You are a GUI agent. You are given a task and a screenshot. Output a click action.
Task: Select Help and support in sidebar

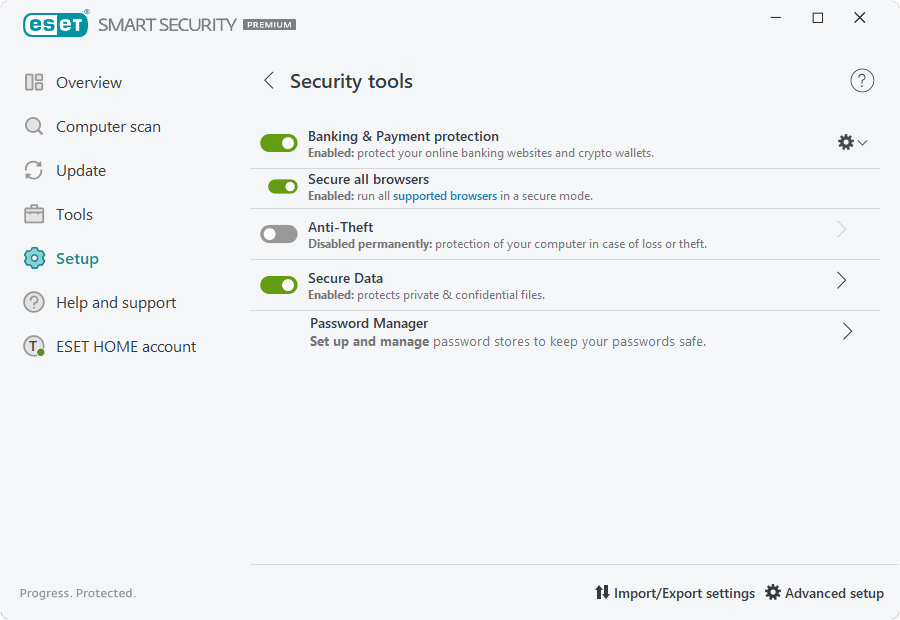pyautogui.click(x=116, y=303)
